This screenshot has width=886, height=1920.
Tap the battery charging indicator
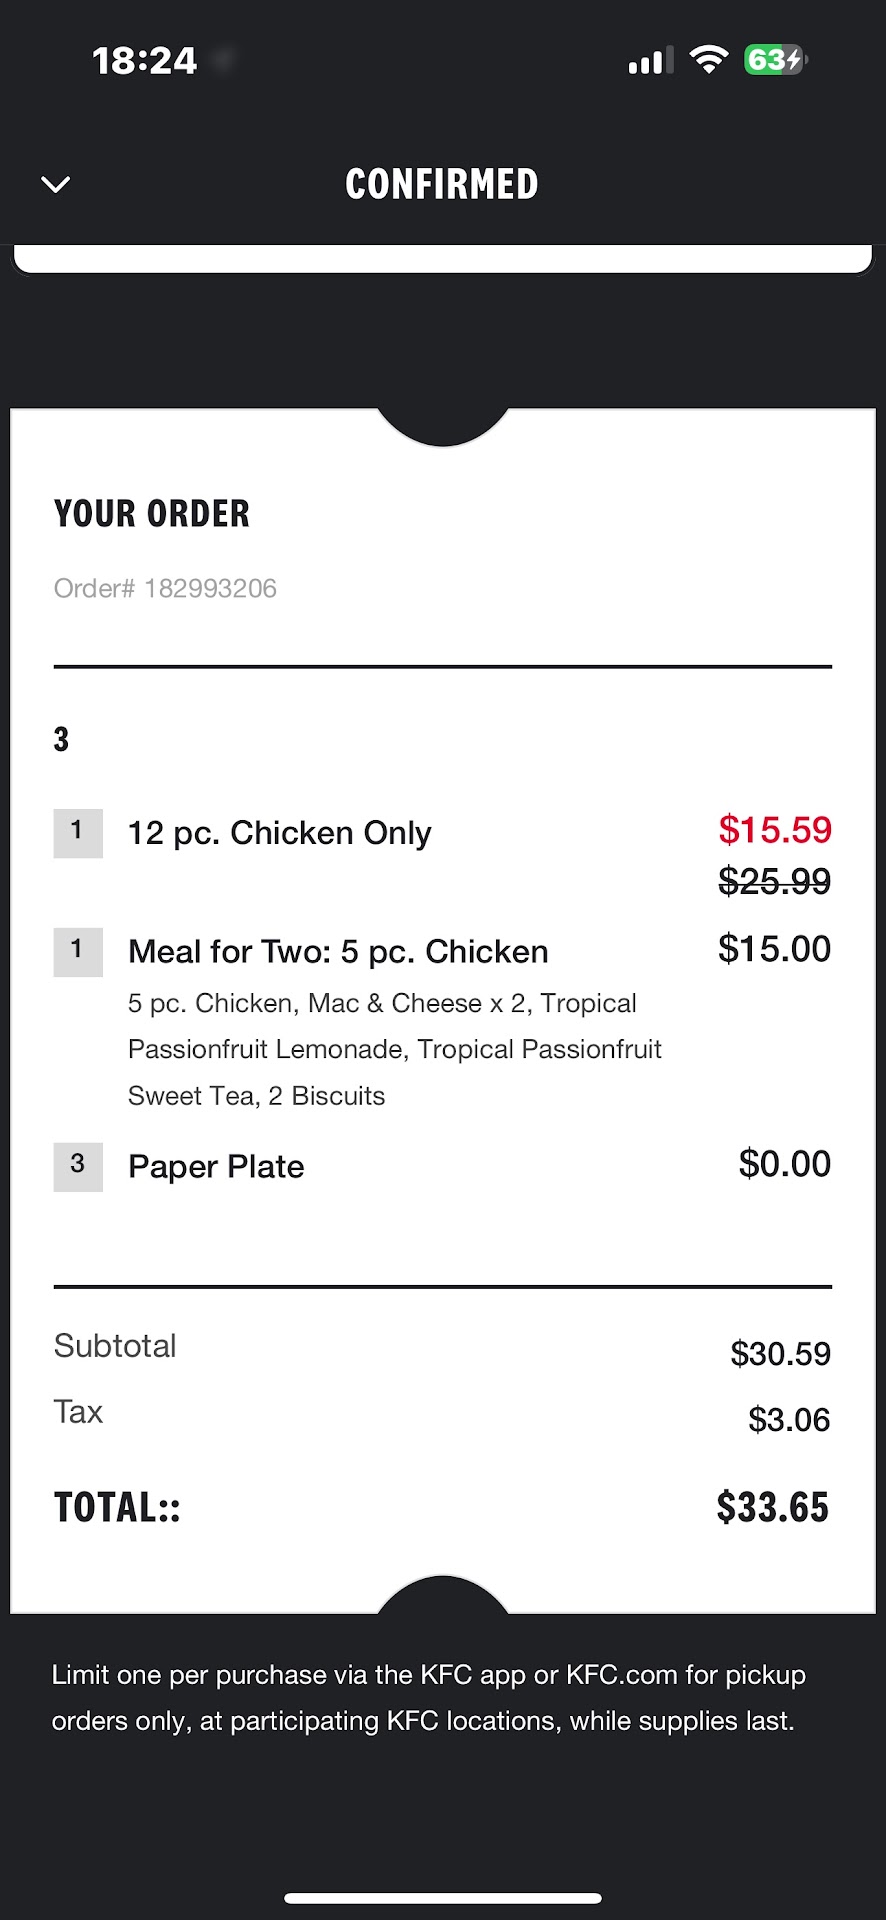pos(775,60)
